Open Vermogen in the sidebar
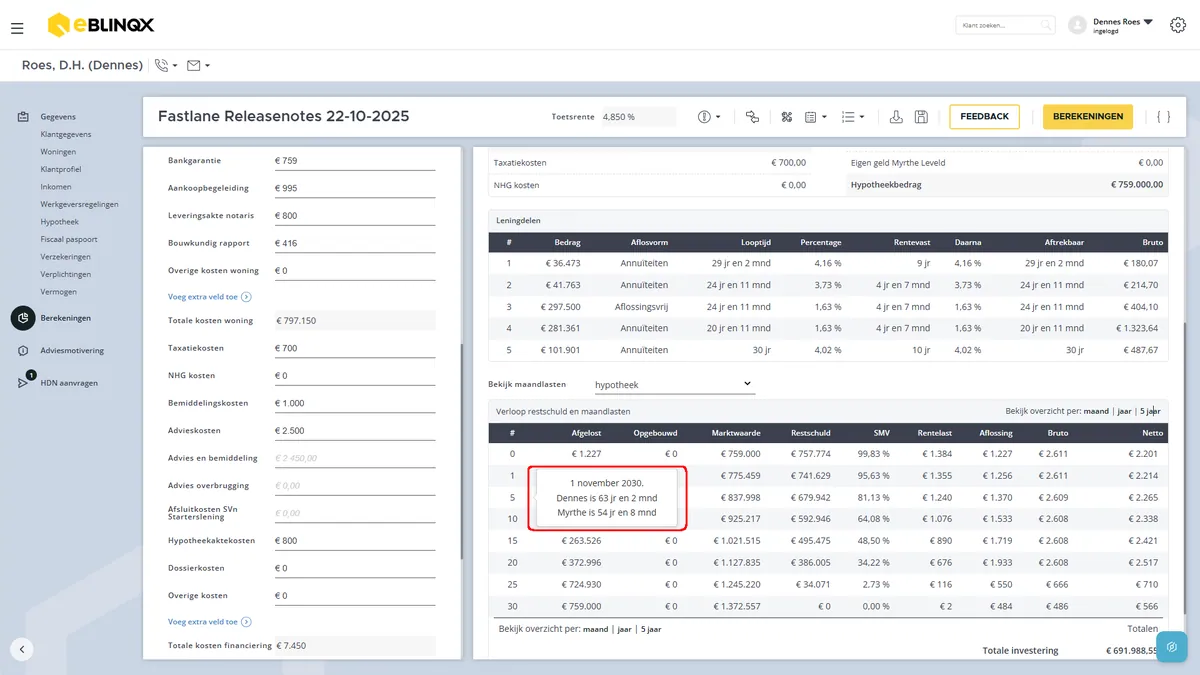Viewport: 1200px width, 675px height. [59, 292]
